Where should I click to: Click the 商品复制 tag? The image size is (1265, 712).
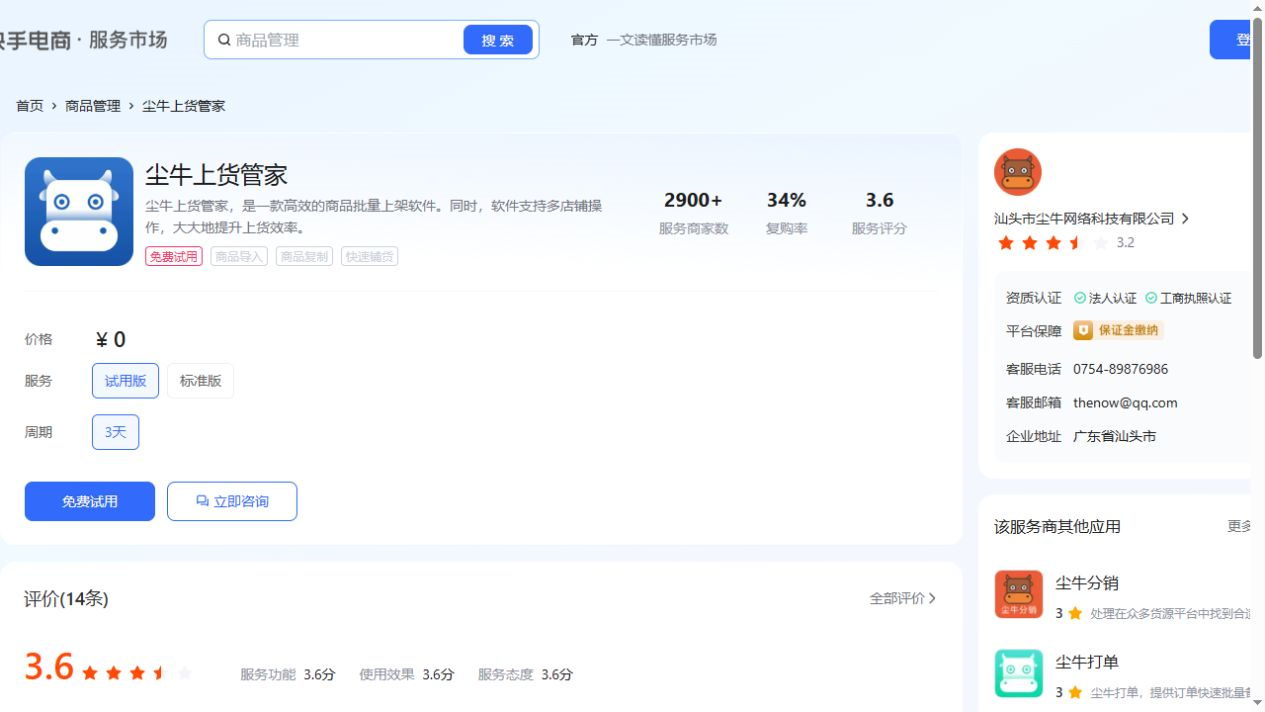304,256
